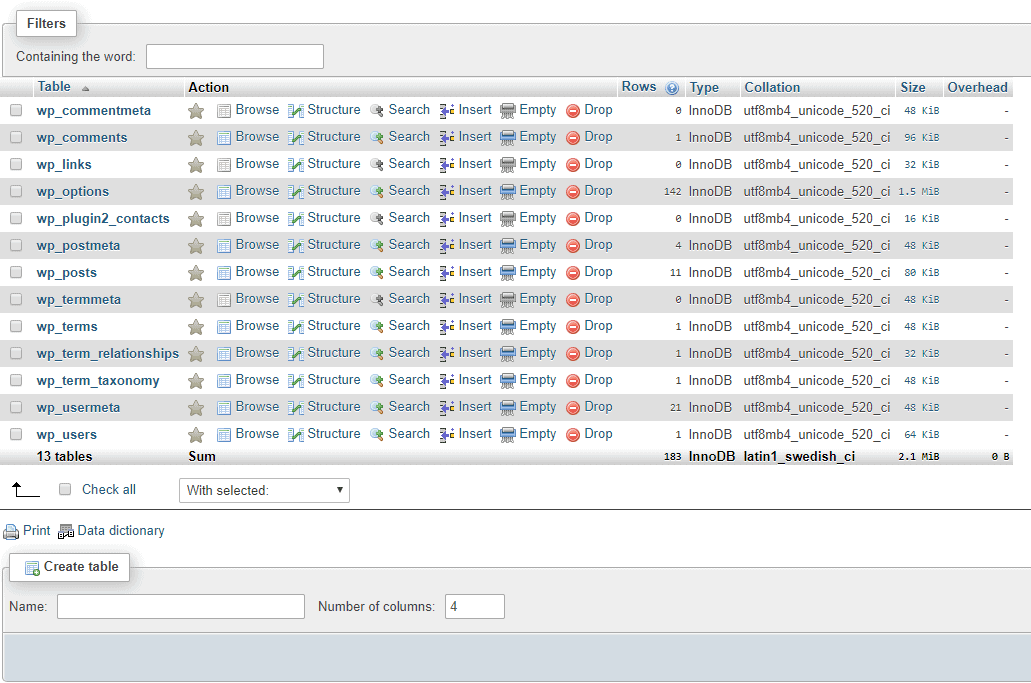Browse the wp_plugin2_contacts table

tap(257, 218)
